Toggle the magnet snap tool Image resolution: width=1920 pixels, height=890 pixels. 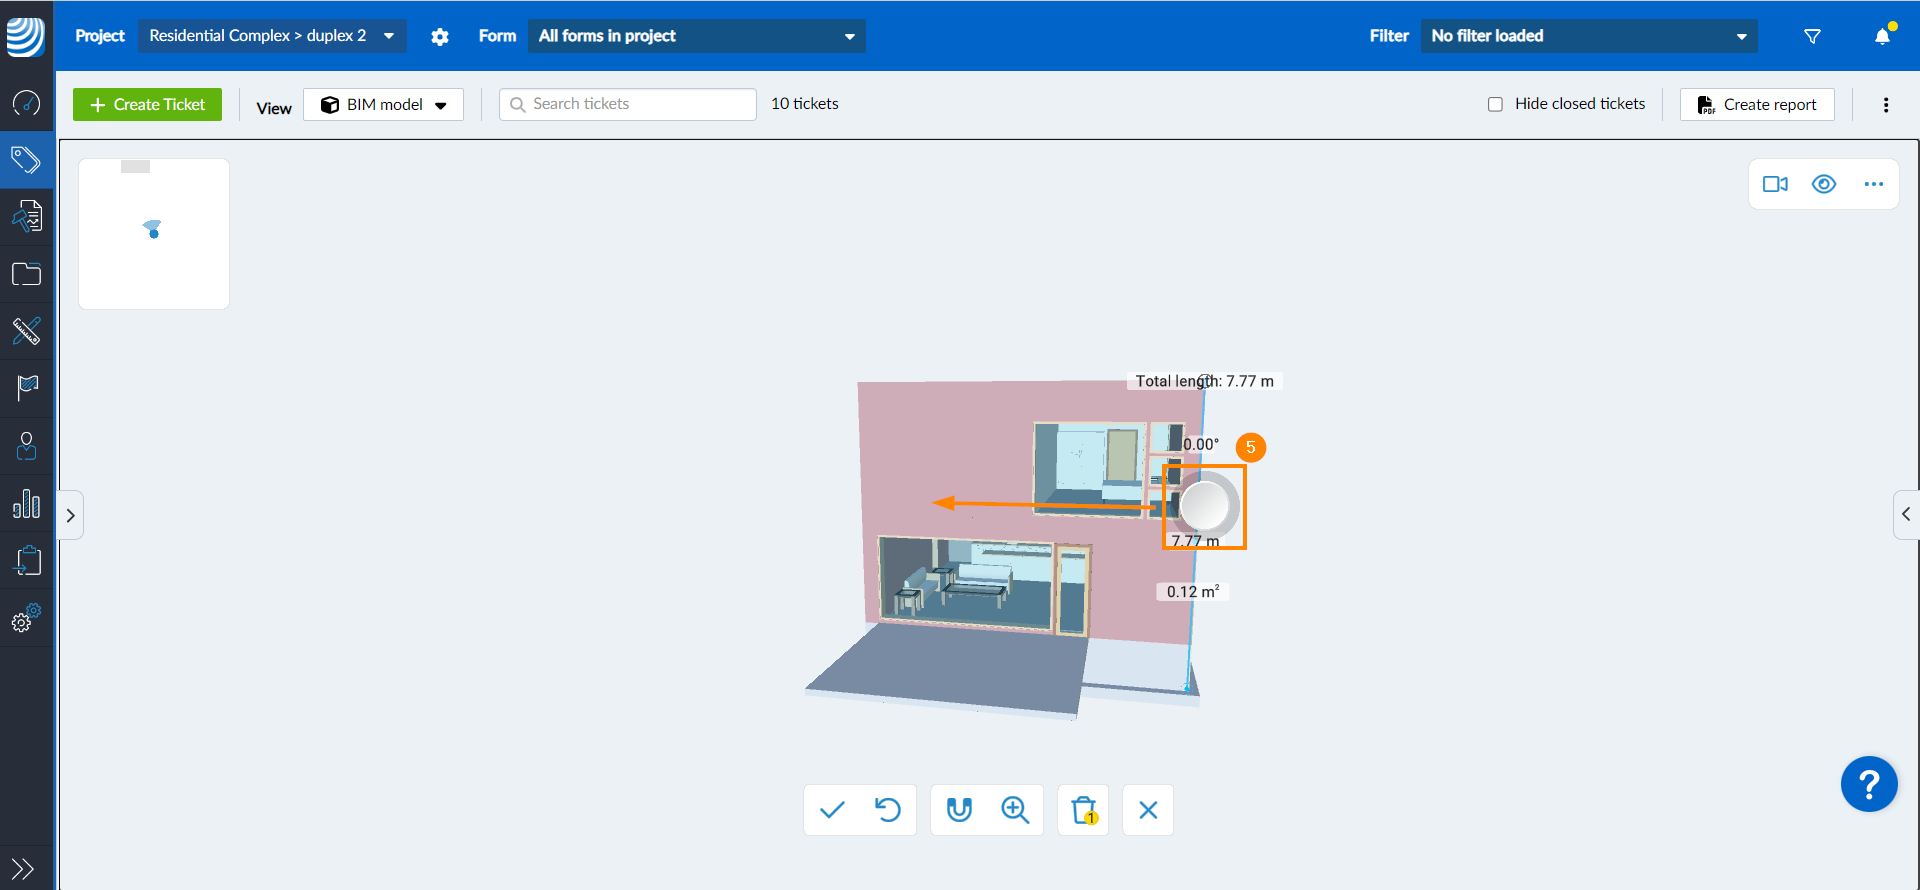tap(959, 810)
